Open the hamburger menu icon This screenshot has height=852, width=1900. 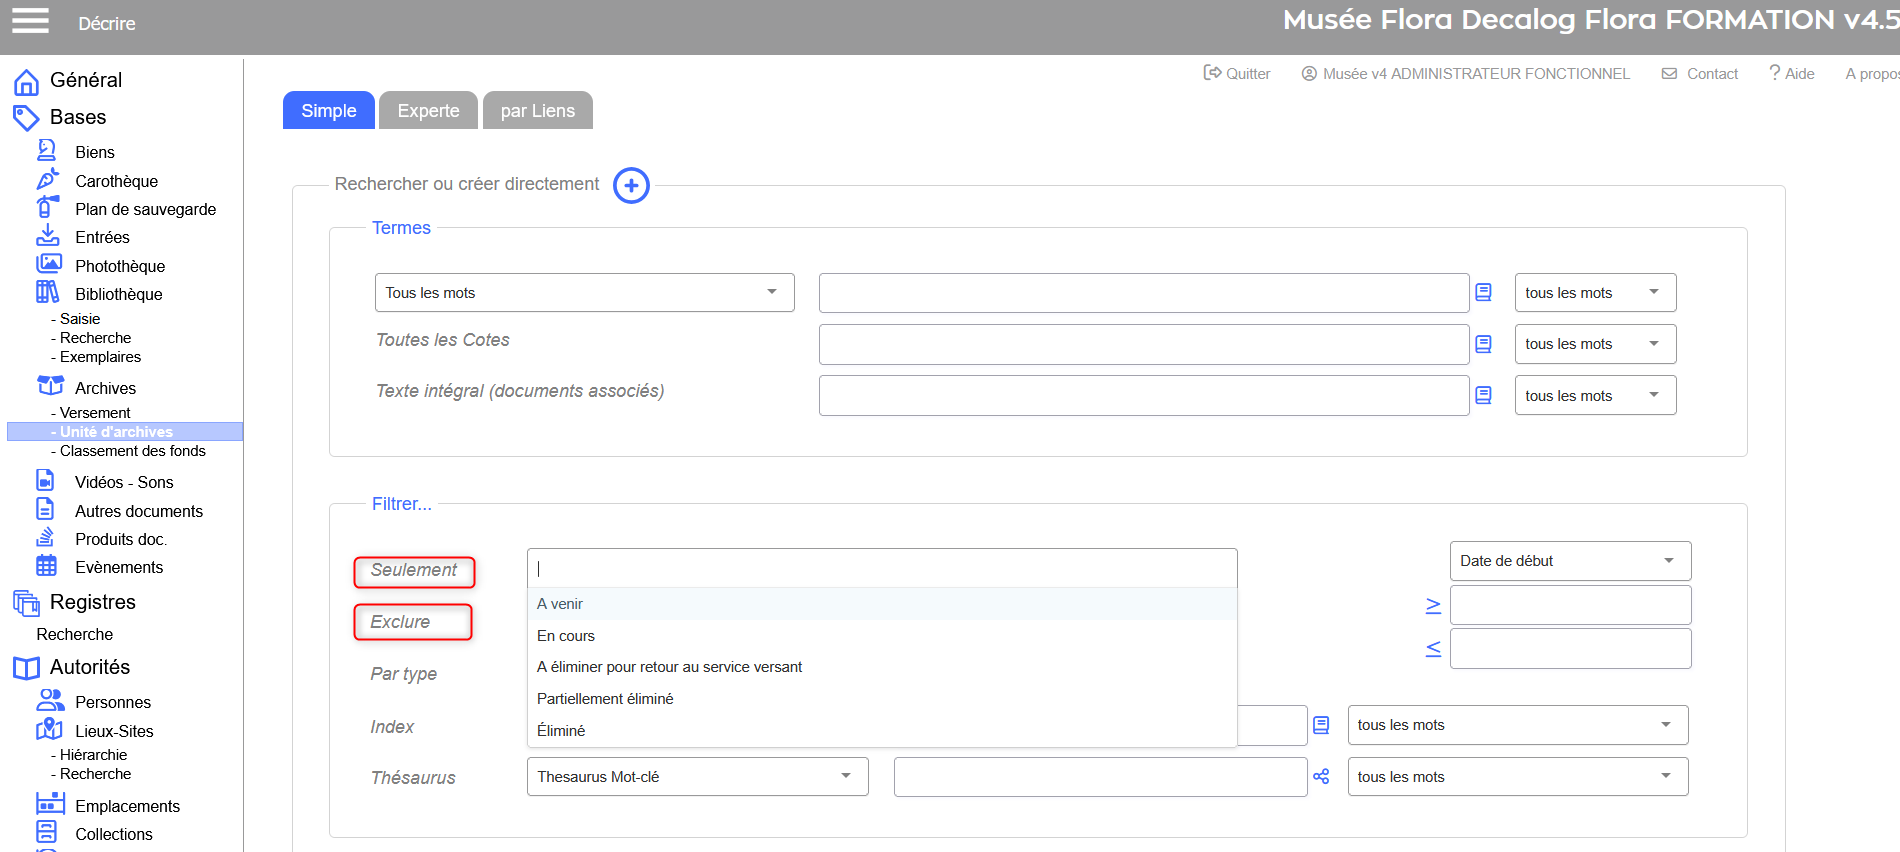click(30, 21)
